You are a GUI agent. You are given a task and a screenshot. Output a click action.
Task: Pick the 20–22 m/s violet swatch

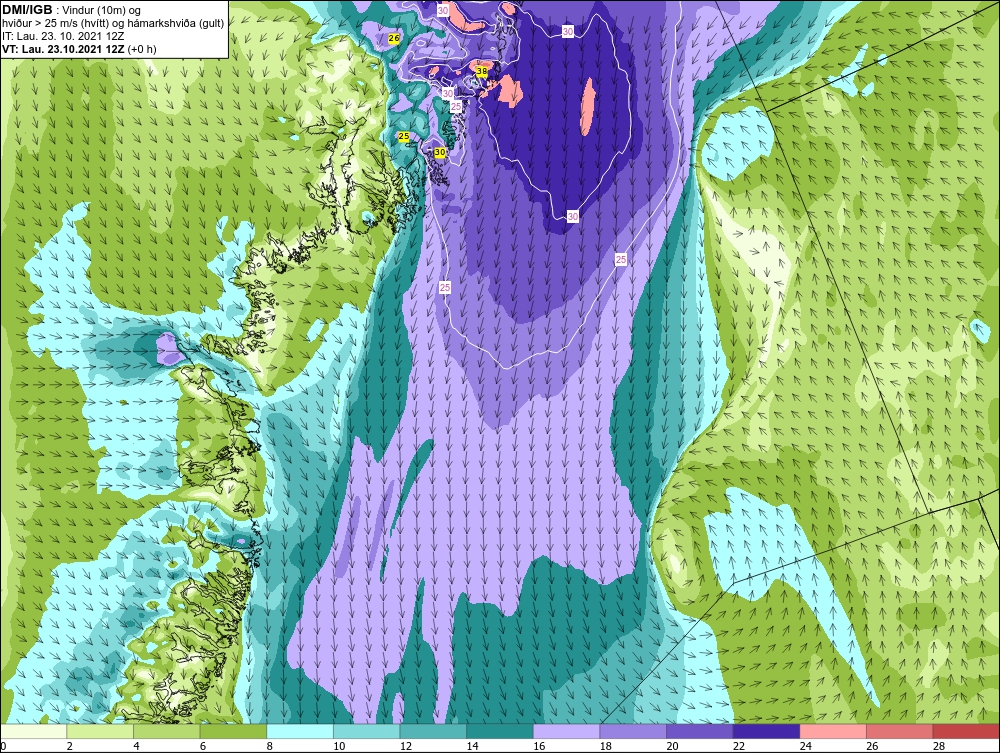700,731
